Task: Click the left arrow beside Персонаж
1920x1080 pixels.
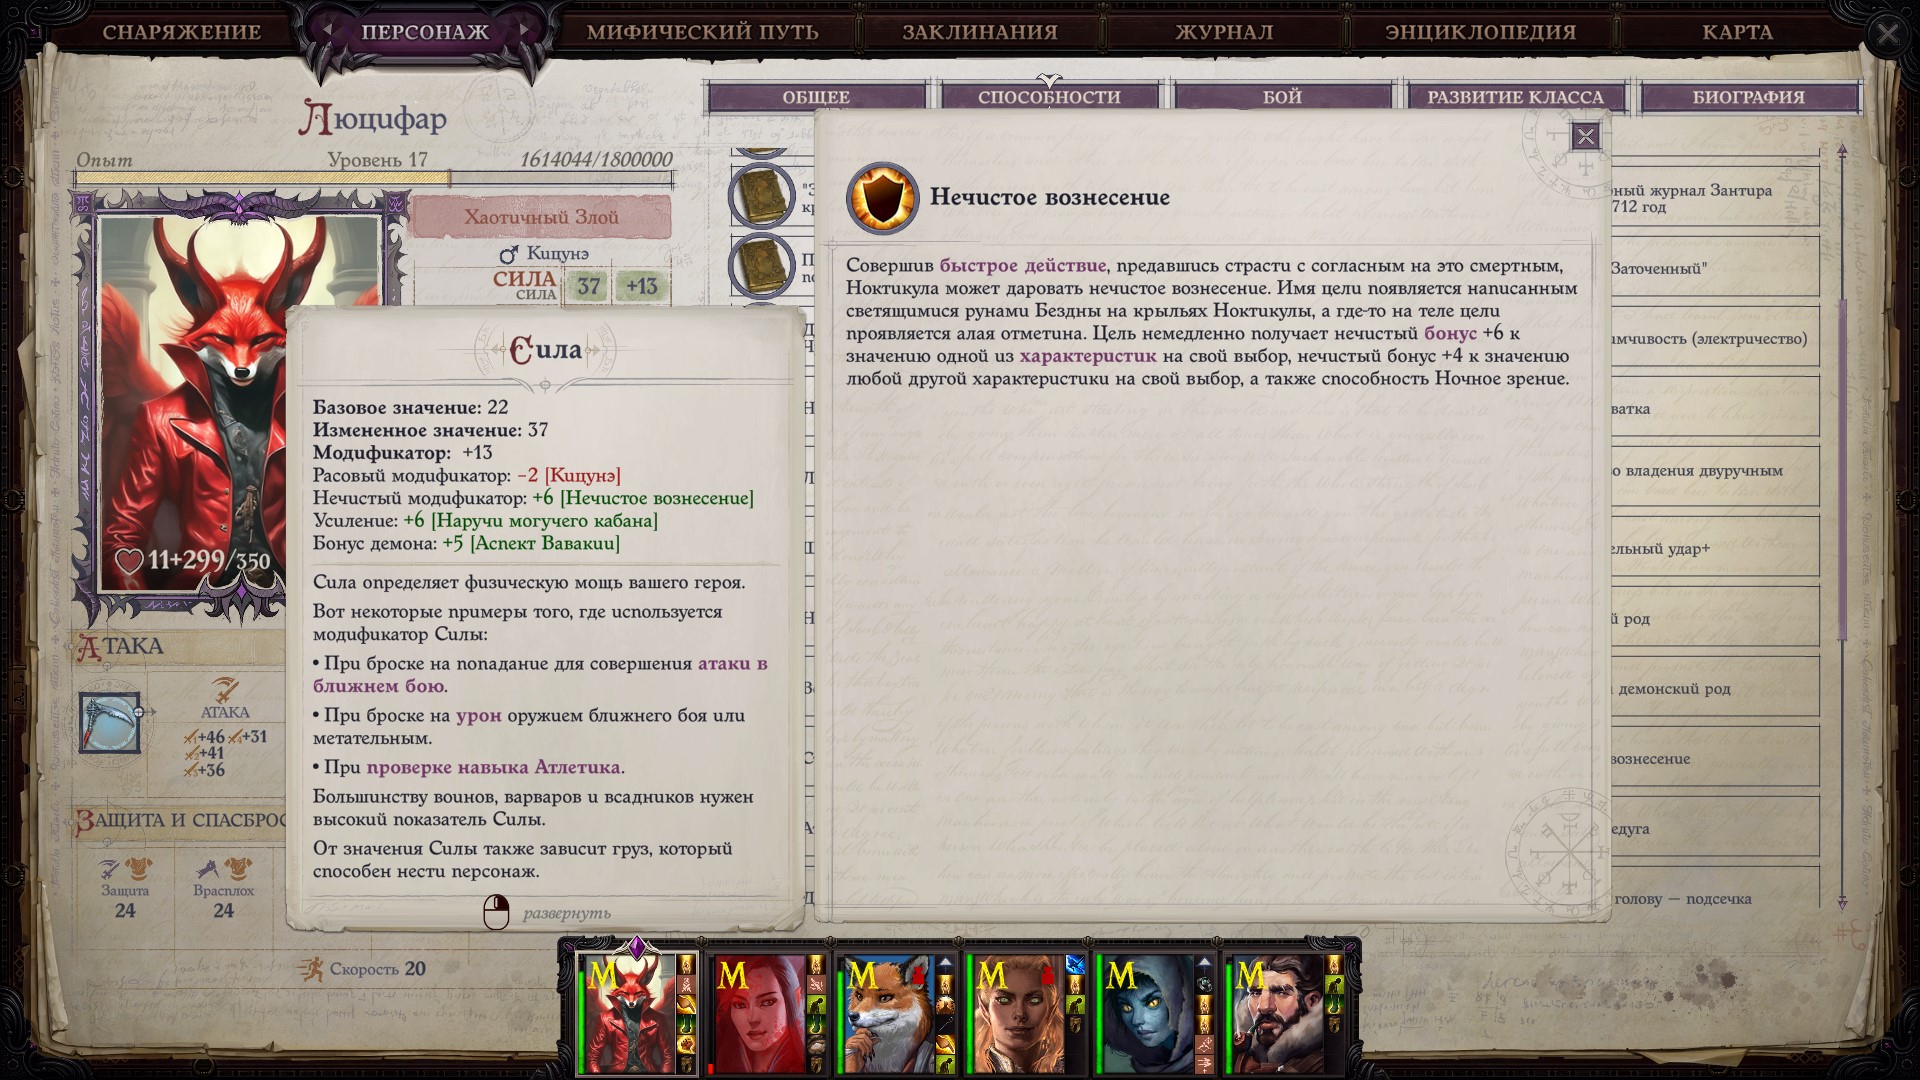Action: tap(326, 30)
